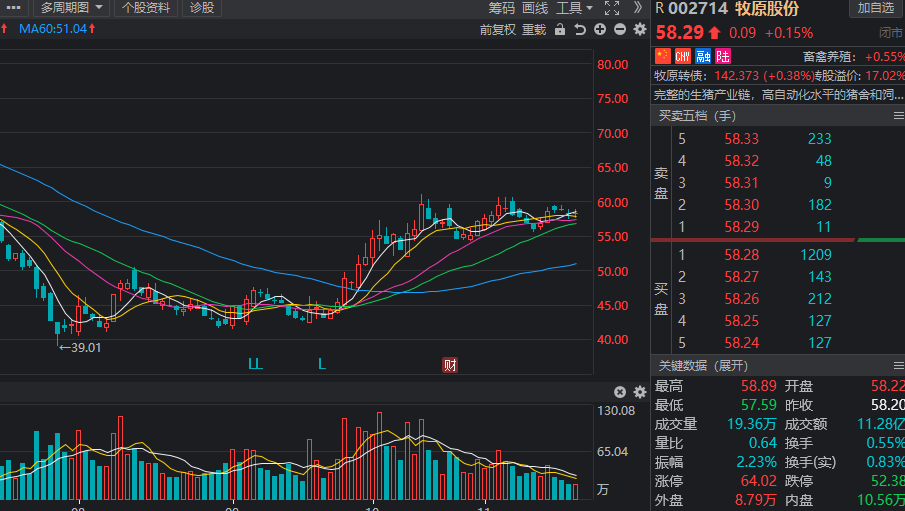Screen dimensions: 905x511
Task: Click the undo arrow icon in chart toolbar
Action: 580,29
